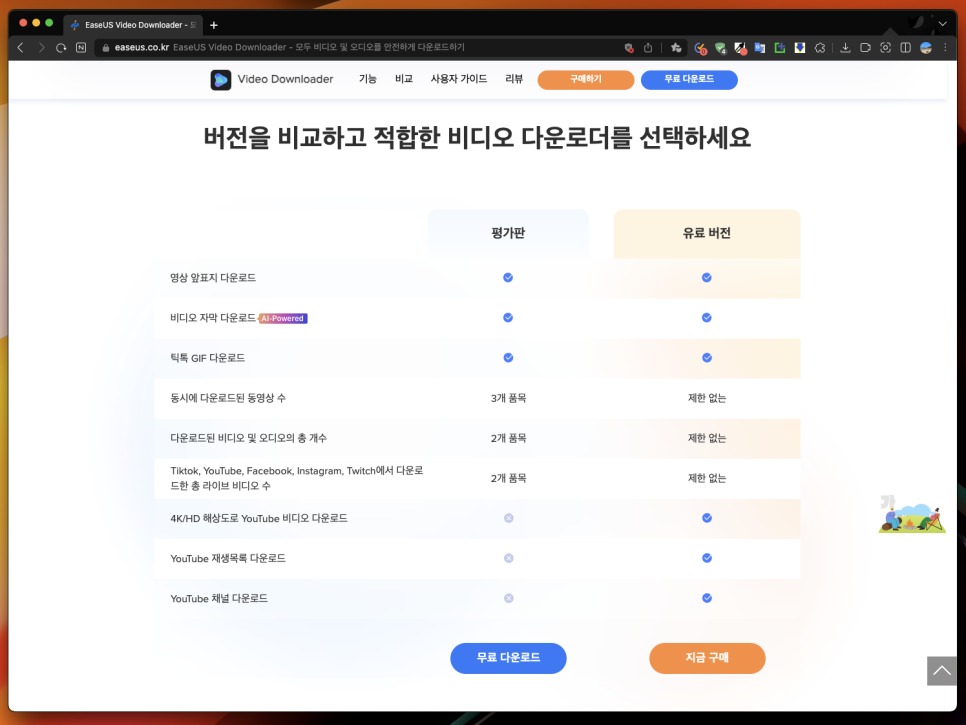Click the 3개 품목 trial value
Screen dimensions: 966x725
coord(508,398)
